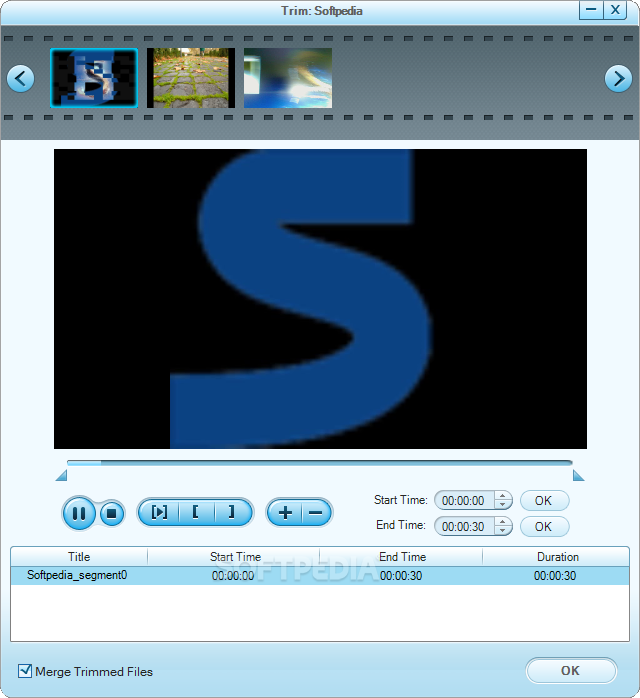Viewport: 640px width, 698px height.
Task: Click the Title column header
Action: 79,557
